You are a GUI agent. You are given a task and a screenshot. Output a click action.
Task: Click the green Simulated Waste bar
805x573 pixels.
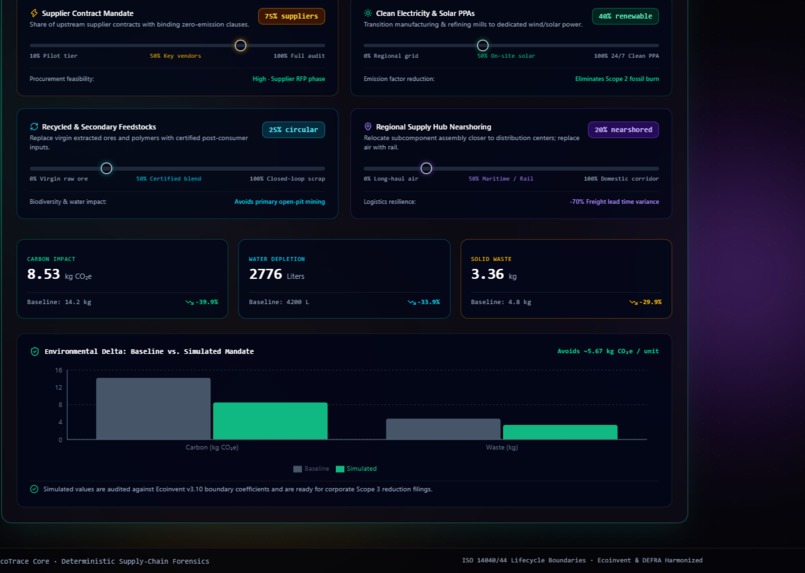(x=560, y=432)
